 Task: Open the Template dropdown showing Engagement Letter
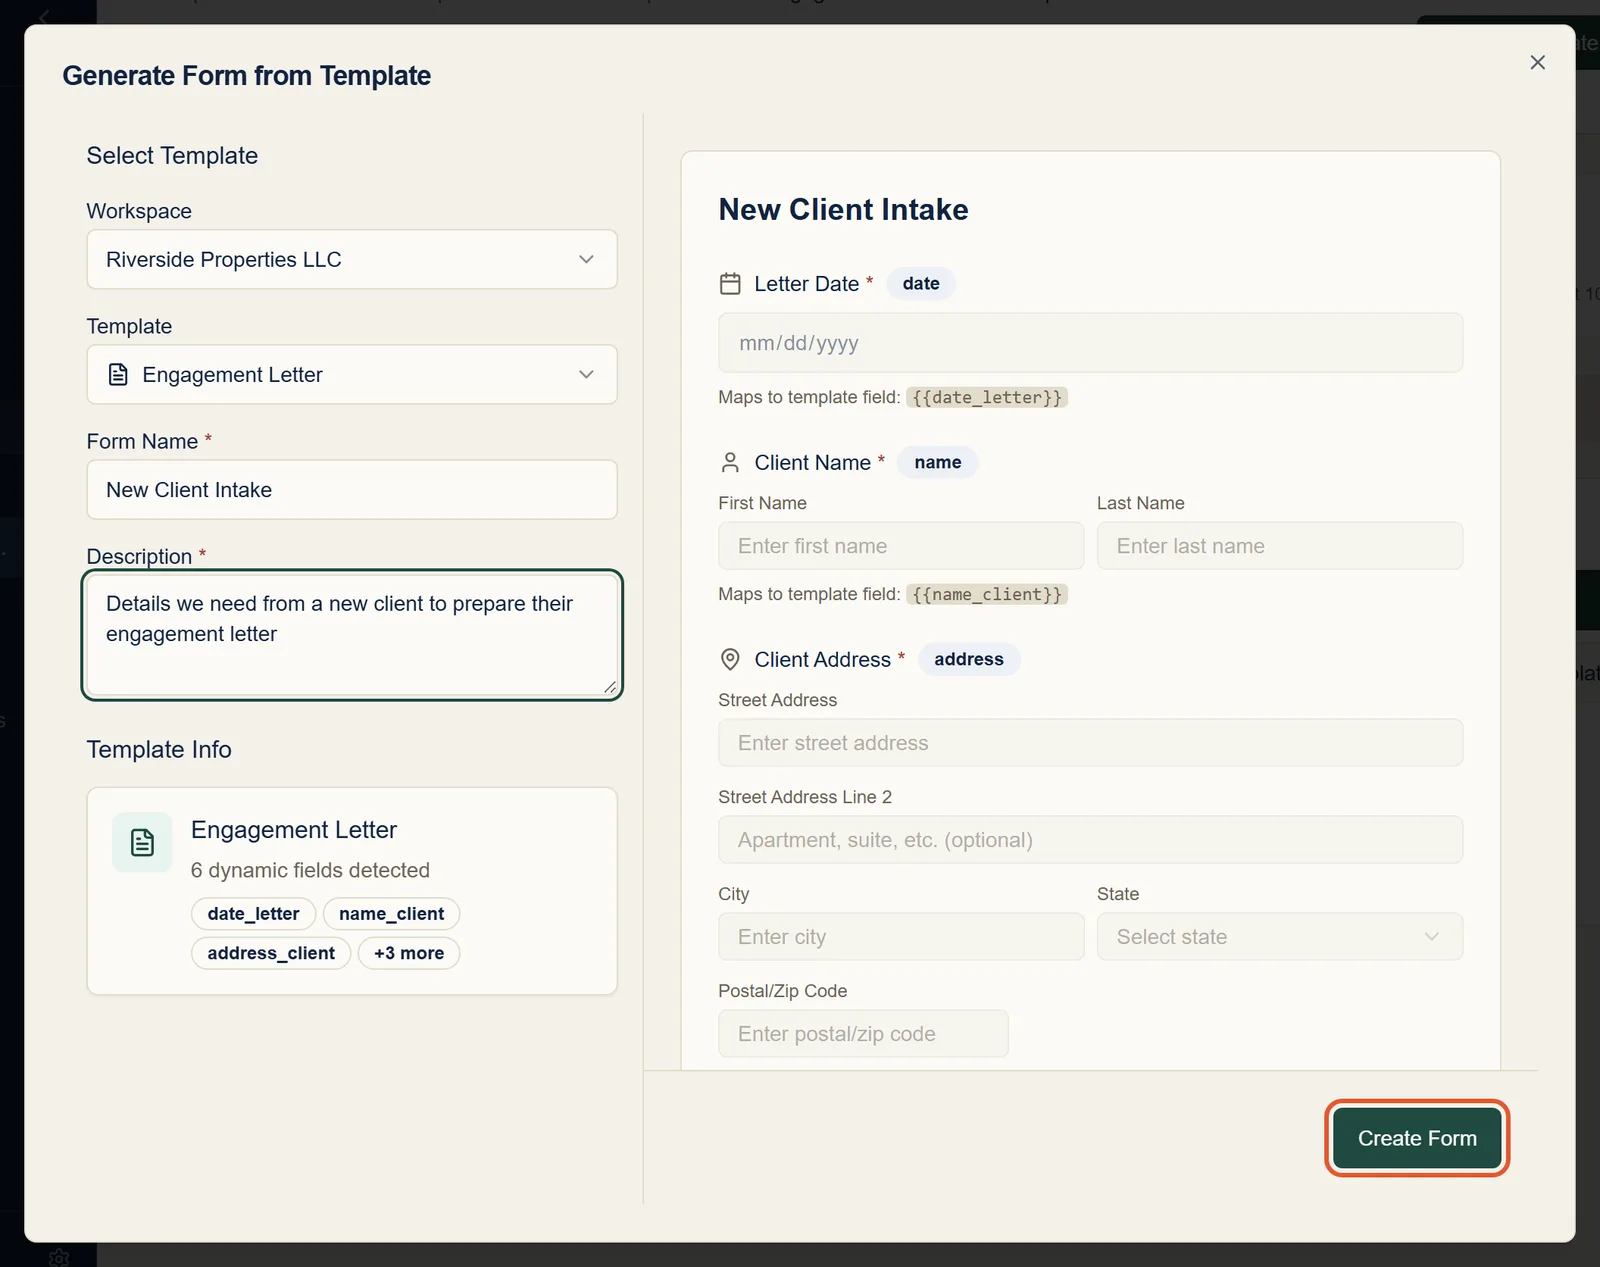352,375
